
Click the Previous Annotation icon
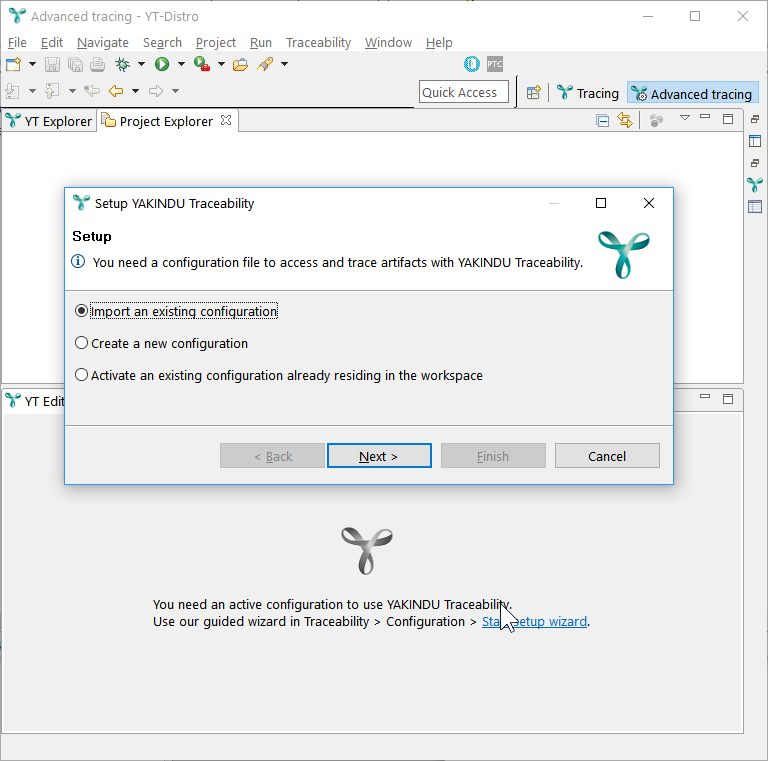(x=52, y=91)
